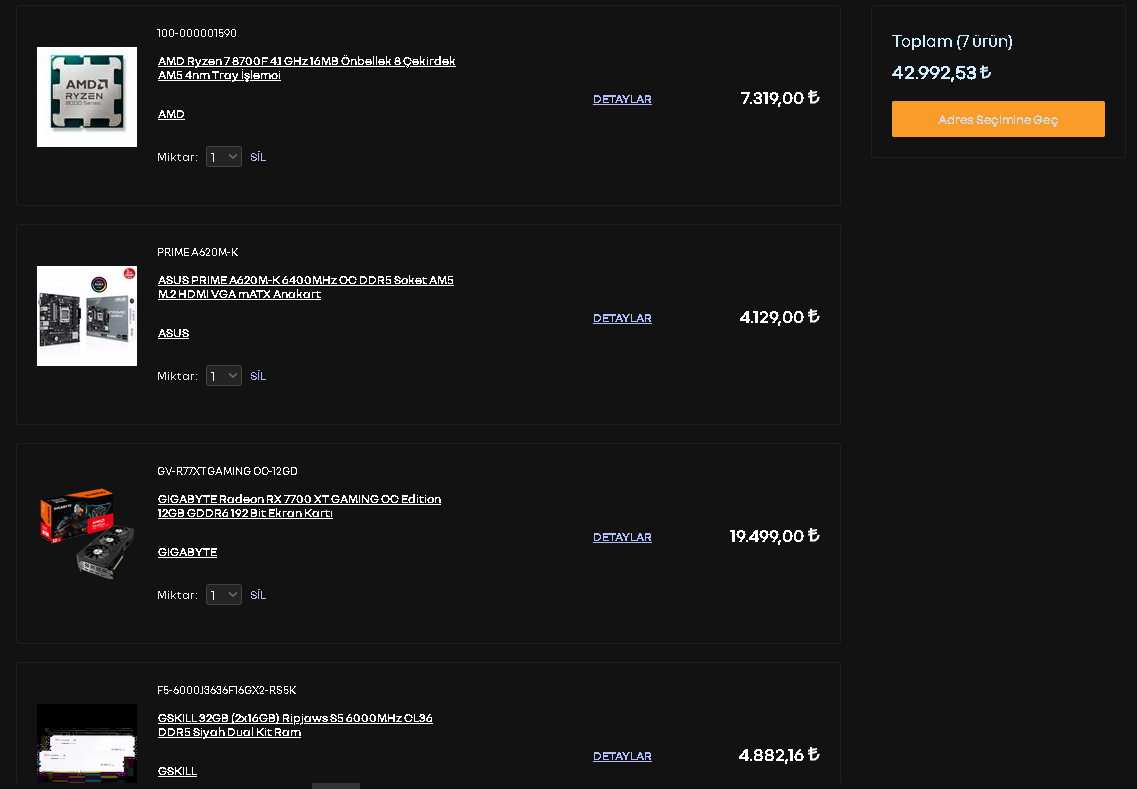View DETAYLAR for AMD Ryzen 7 8700F

(622, 99)
